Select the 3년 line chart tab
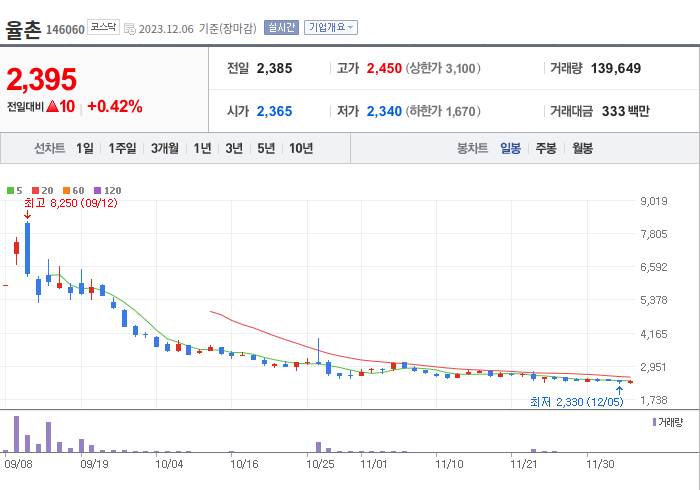Image resolution: width=700 pixels, height=490 pixels. coord(234,148)
